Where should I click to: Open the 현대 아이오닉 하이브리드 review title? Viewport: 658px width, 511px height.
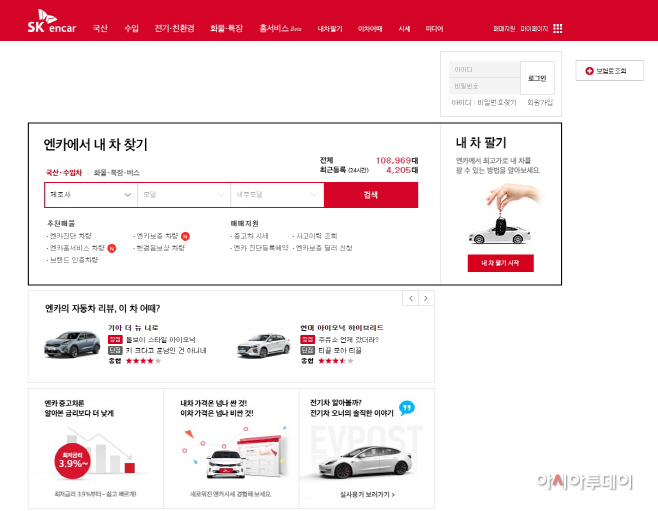click(342, 328)
